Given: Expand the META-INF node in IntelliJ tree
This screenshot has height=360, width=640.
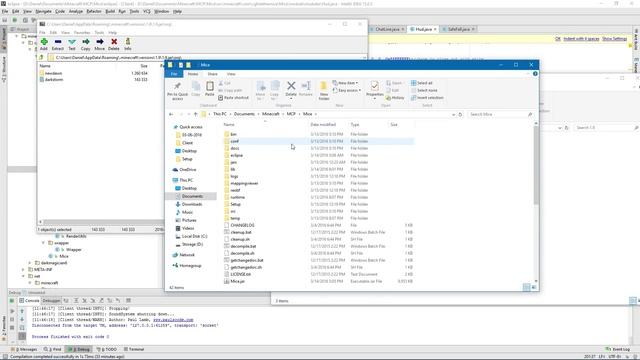Looking at the screenshot, I should pos(23,269).
